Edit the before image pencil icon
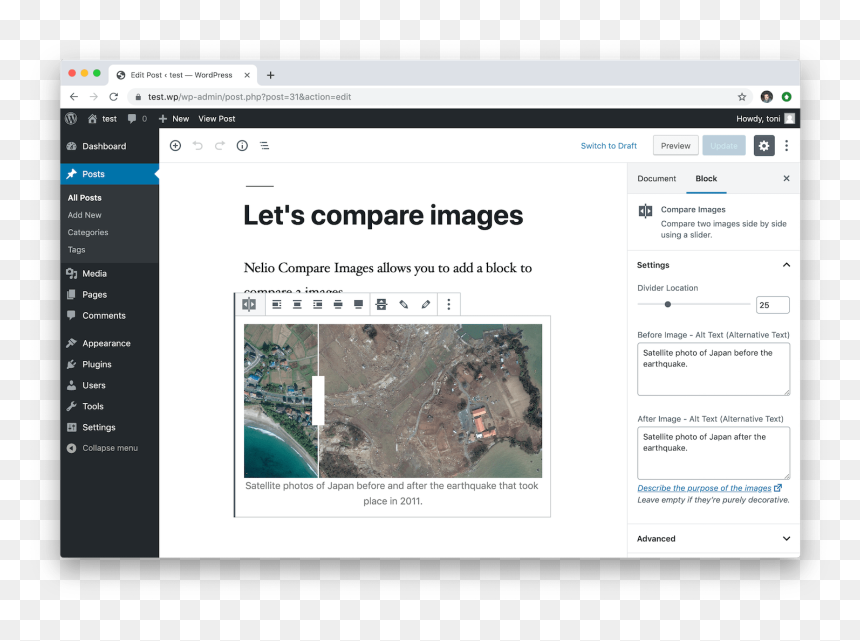 tap(404, 304)
